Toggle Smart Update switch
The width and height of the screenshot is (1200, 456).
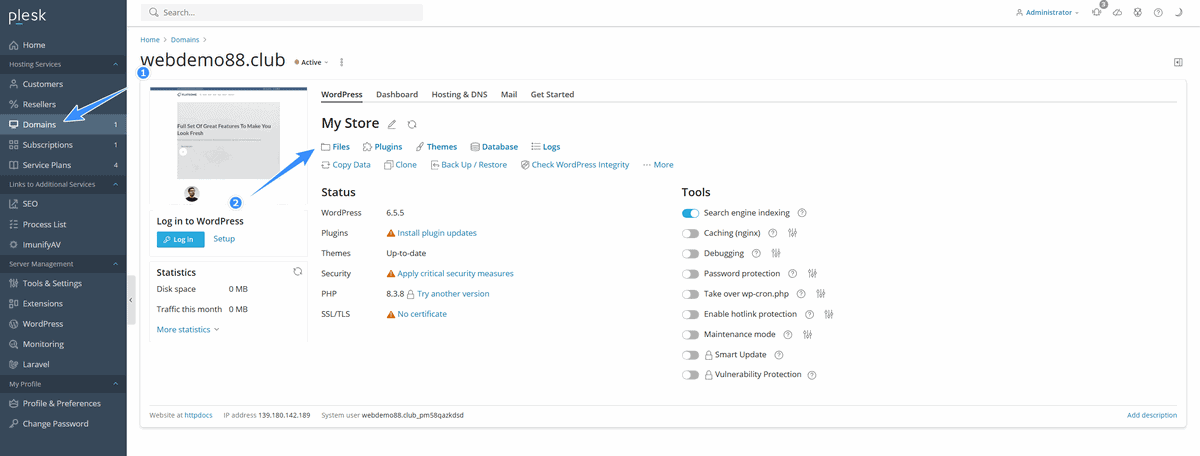click(x=690, y=354)
